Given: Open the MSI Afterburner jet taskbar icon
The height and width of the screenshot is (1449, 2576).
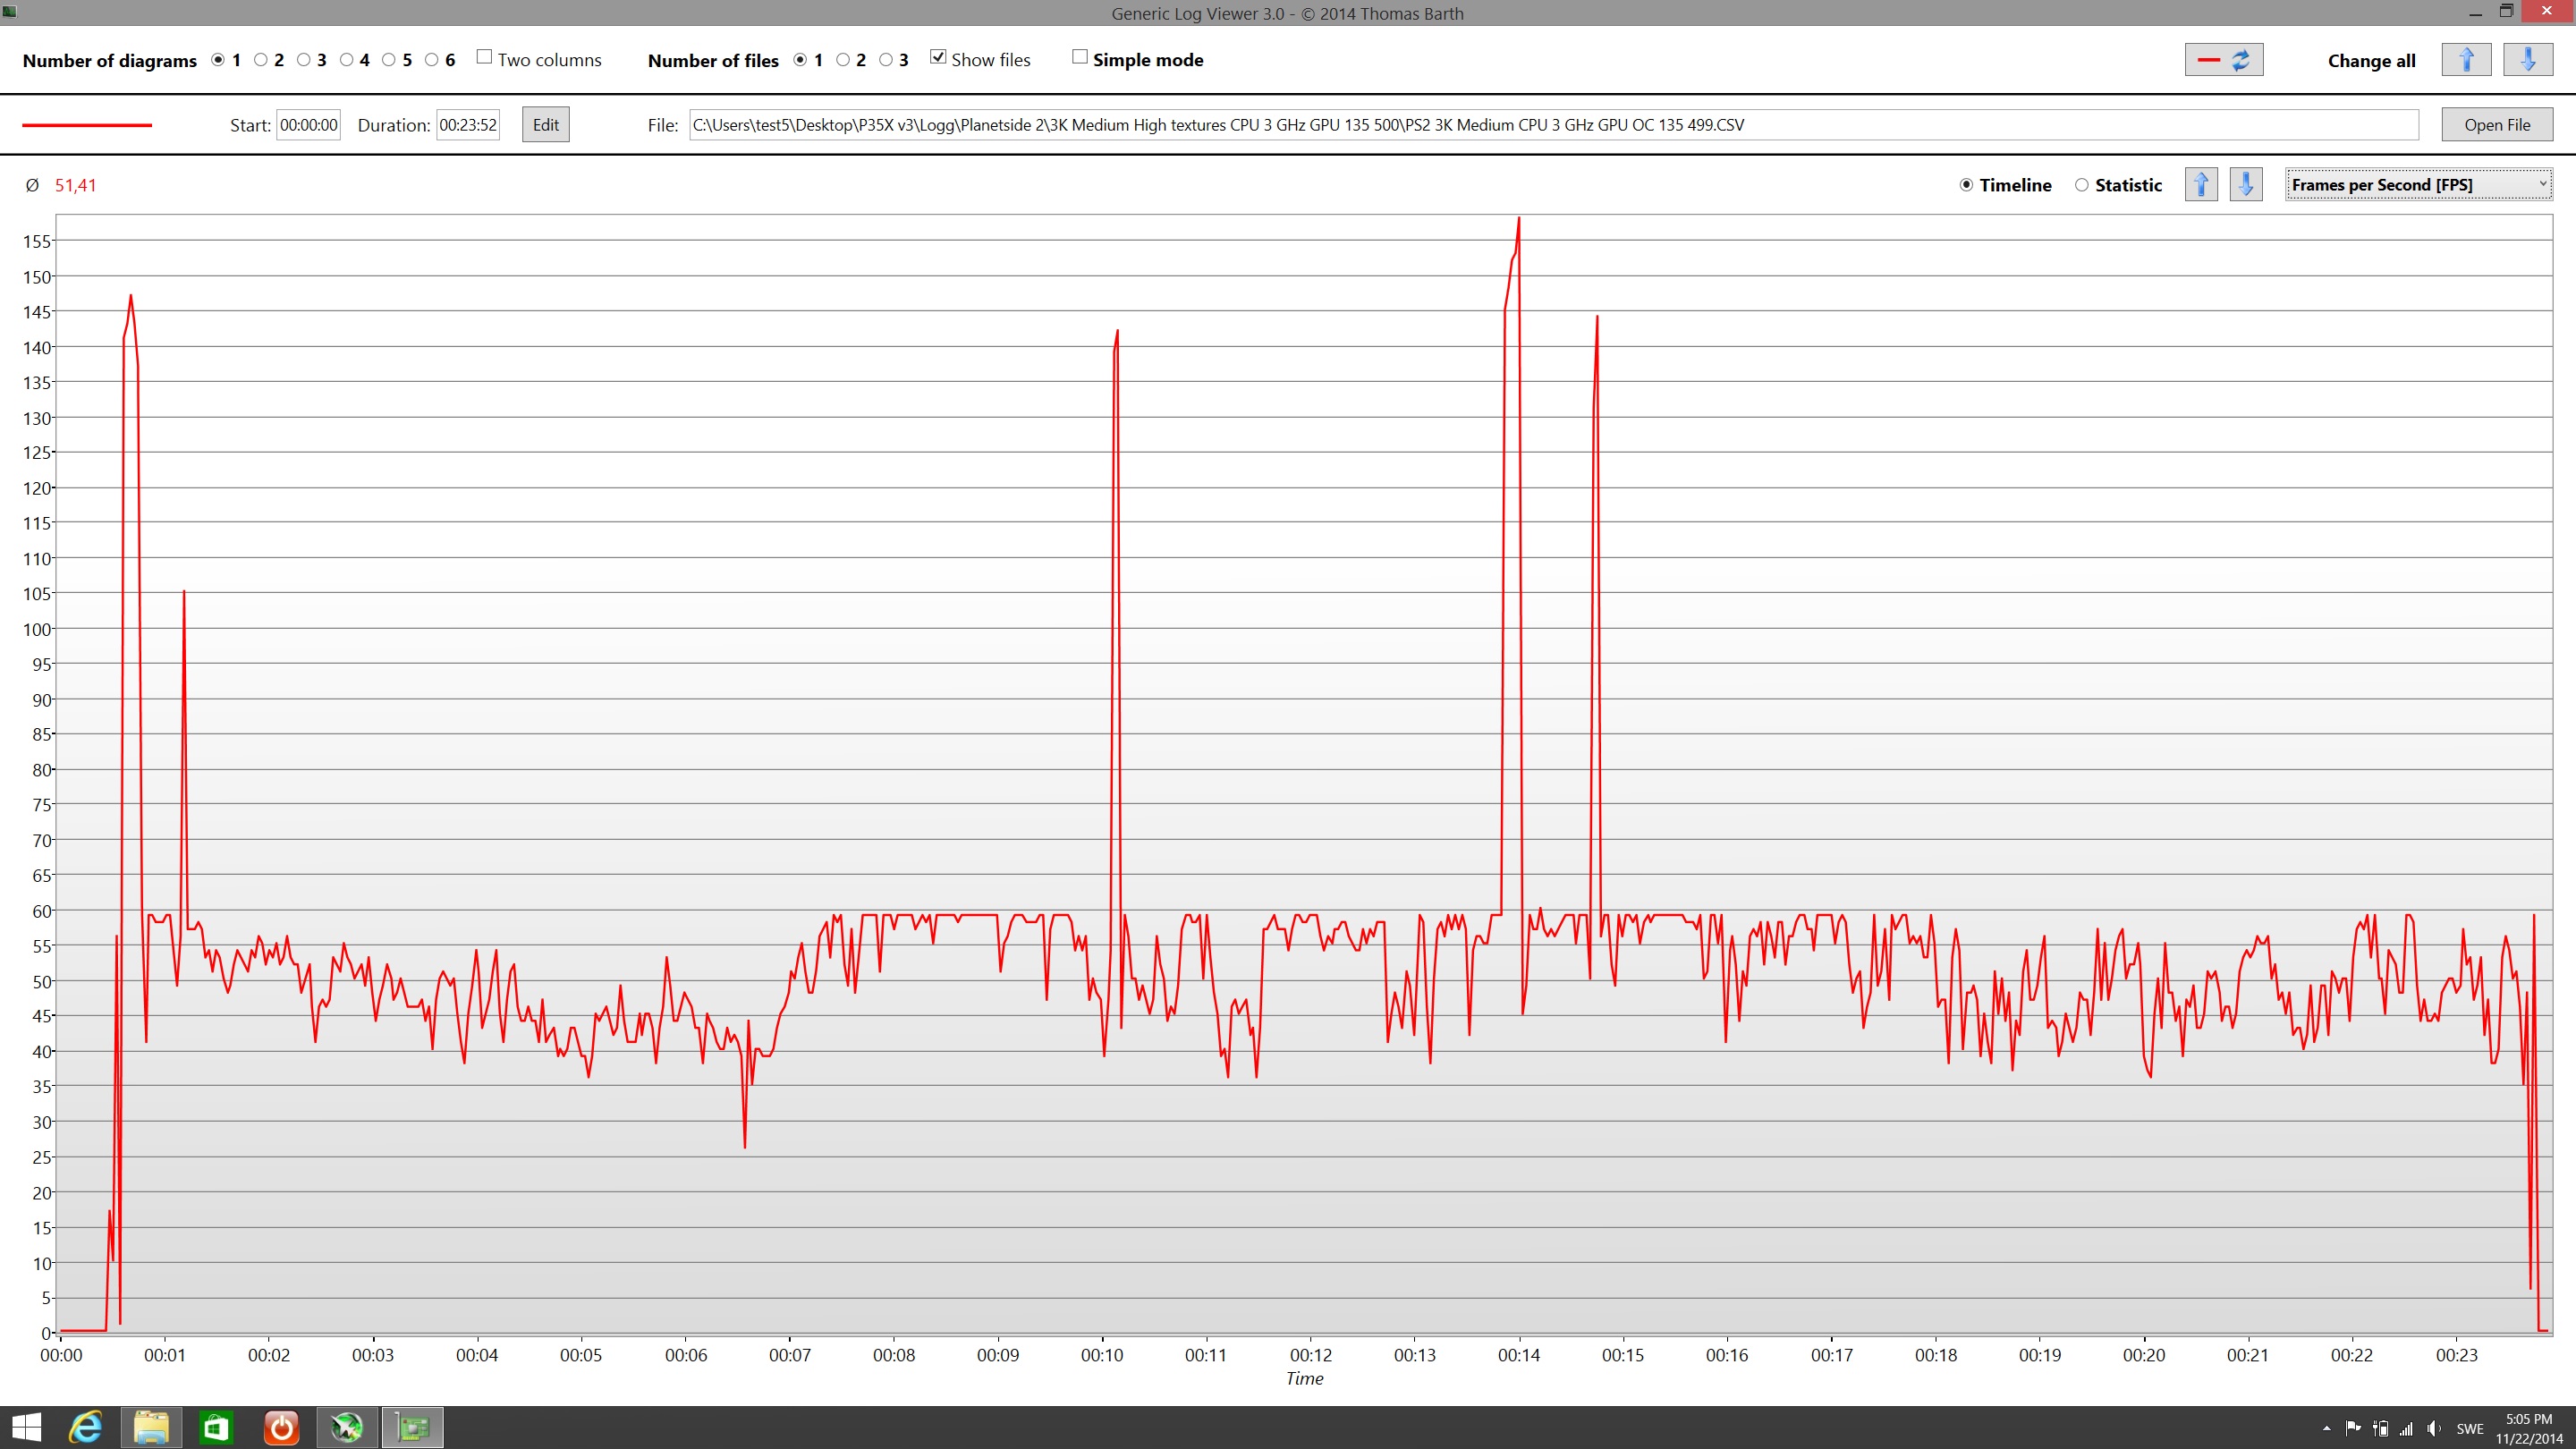Looking at the screenshot, I should pyautogui.click(x=347, y=1427).
